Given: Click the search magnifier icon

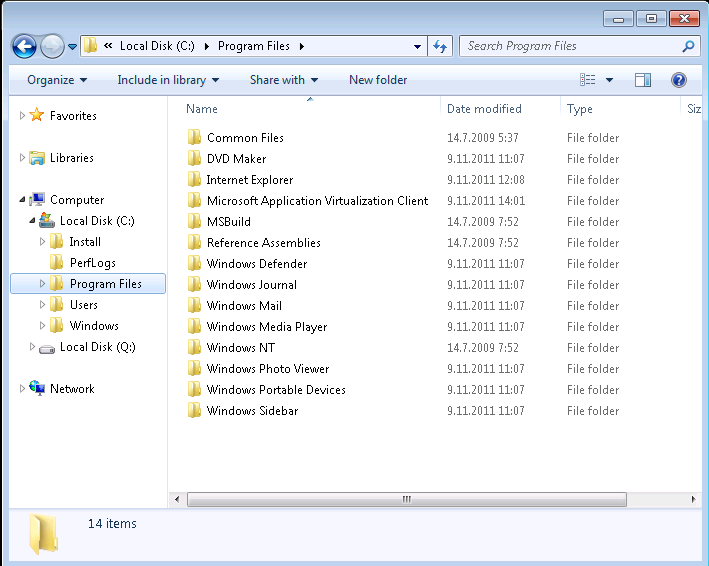Looking at the screenshot, I should pyautogui.click(x=688, y=46).
